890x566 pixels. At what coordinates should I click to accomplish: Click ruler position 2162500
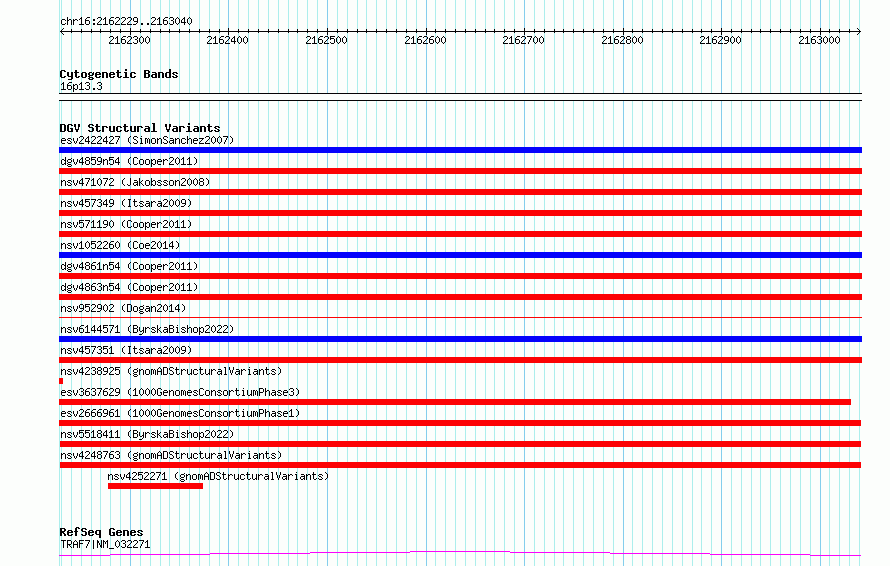coord(326,40)
